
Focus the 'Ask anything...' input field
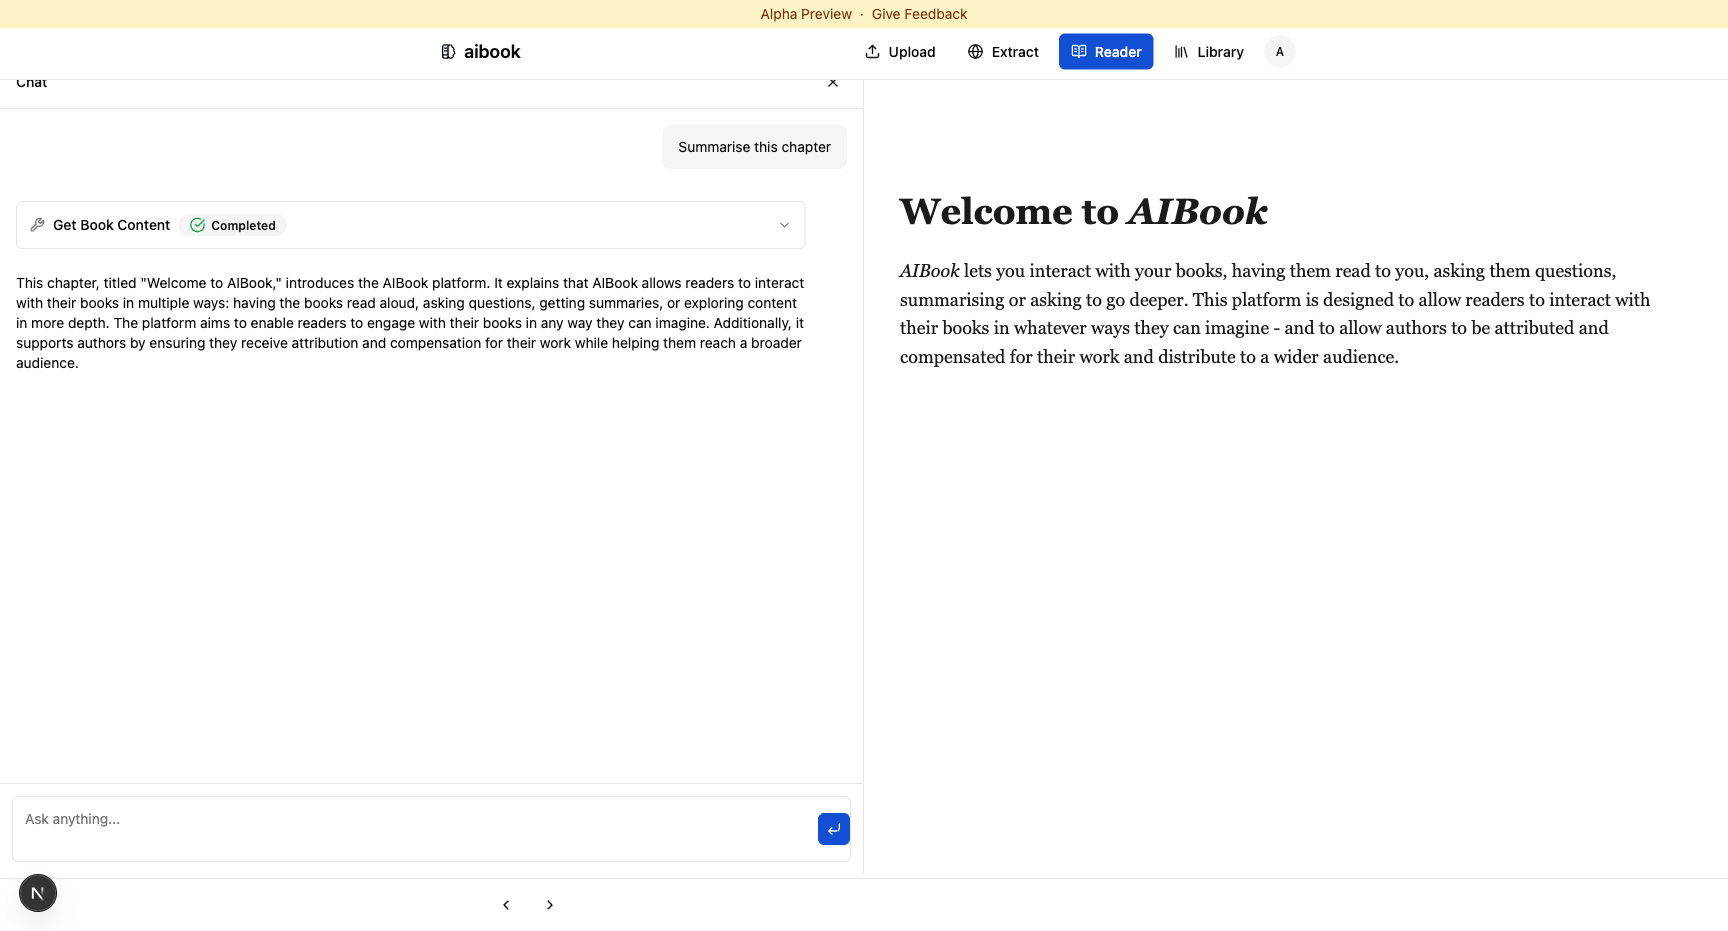[410, 828]
